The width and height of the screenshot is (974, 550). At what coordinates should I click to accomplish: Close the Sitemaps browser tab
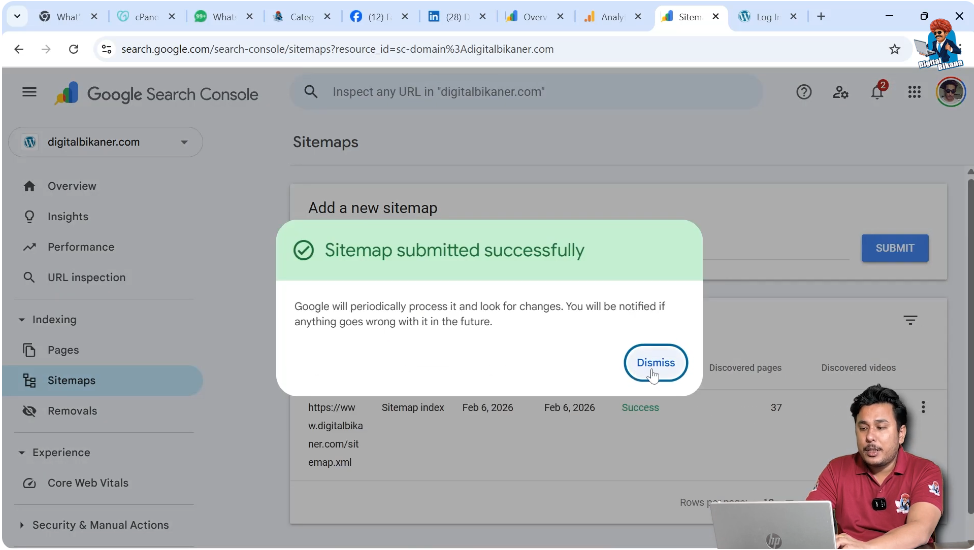click(715, 17)
